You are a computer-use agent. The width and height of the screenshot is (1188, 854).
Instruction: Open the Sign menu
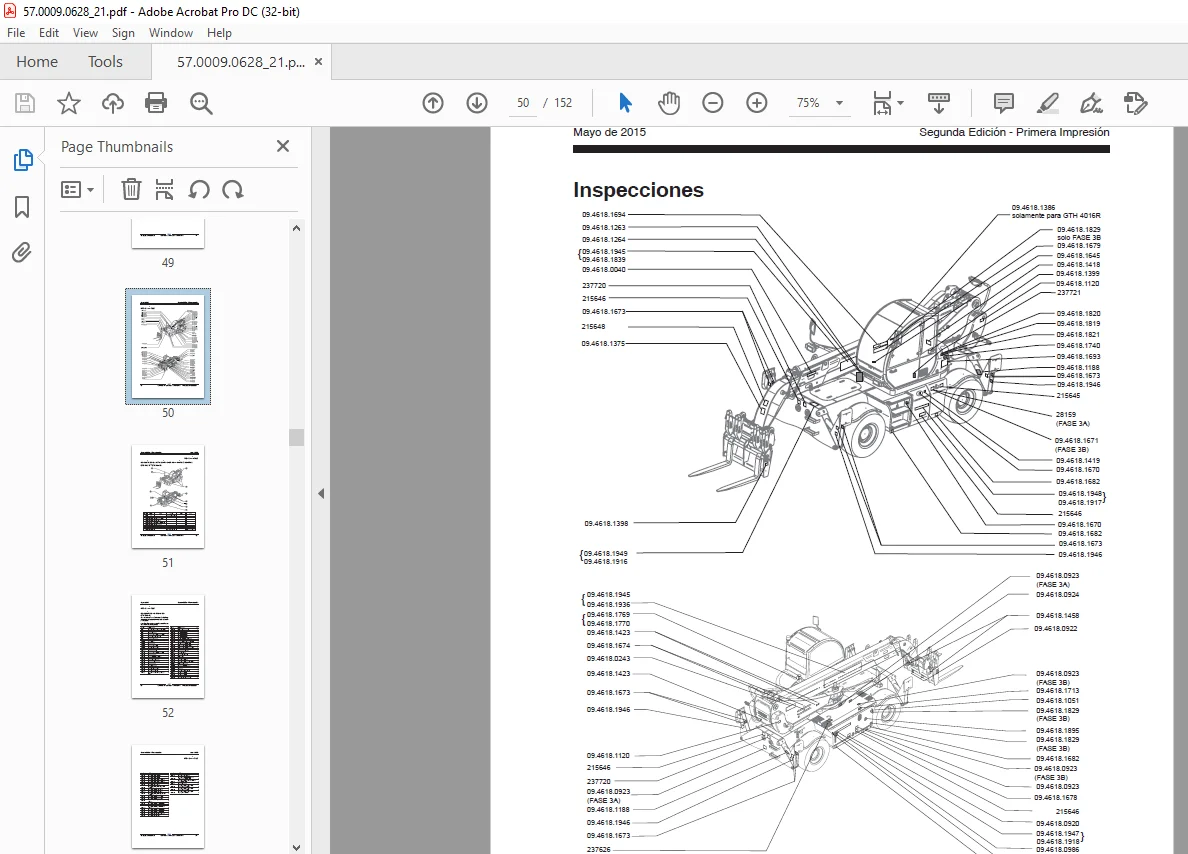point(123,33)
